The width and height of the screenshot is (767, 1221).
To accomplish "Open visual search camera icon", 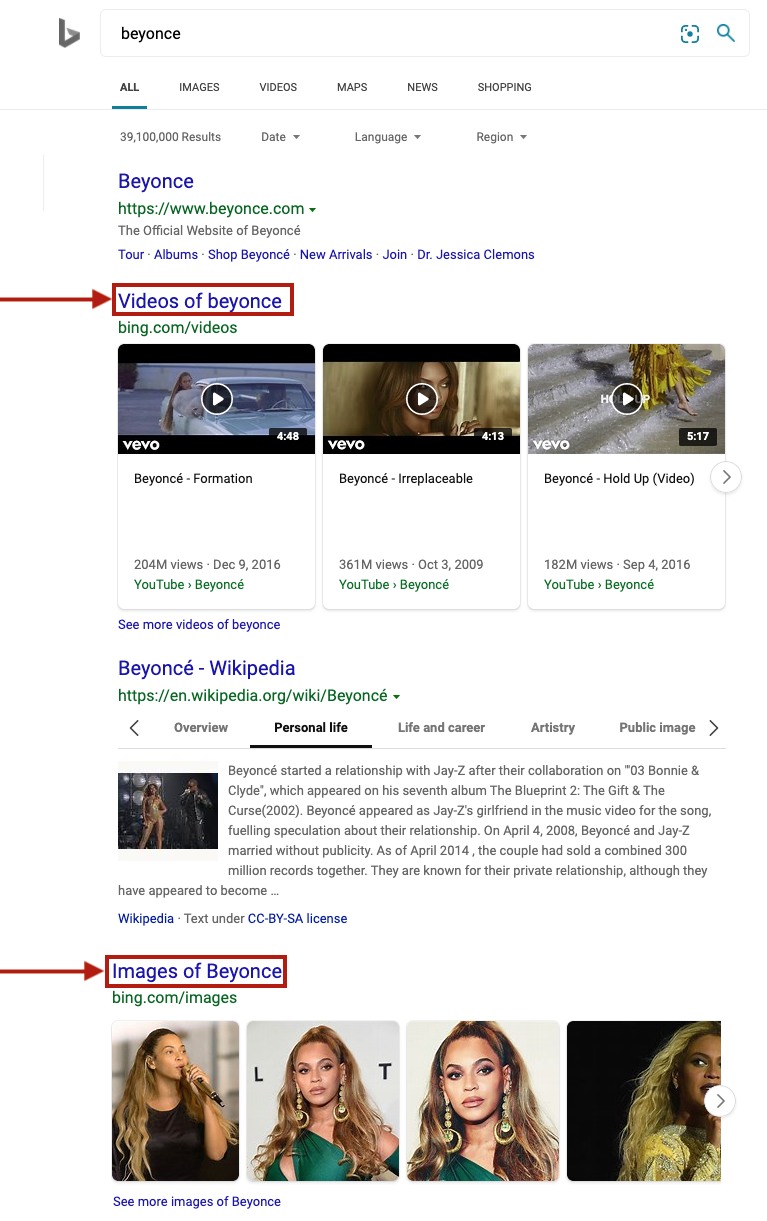I will pyautogui.click(x=690, y=34).
